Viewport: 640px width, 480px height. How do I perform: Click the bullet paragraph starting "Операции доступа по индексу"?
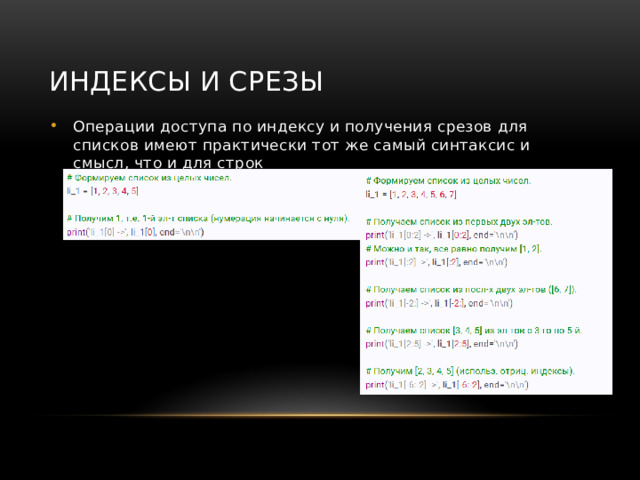pos(301,144)
